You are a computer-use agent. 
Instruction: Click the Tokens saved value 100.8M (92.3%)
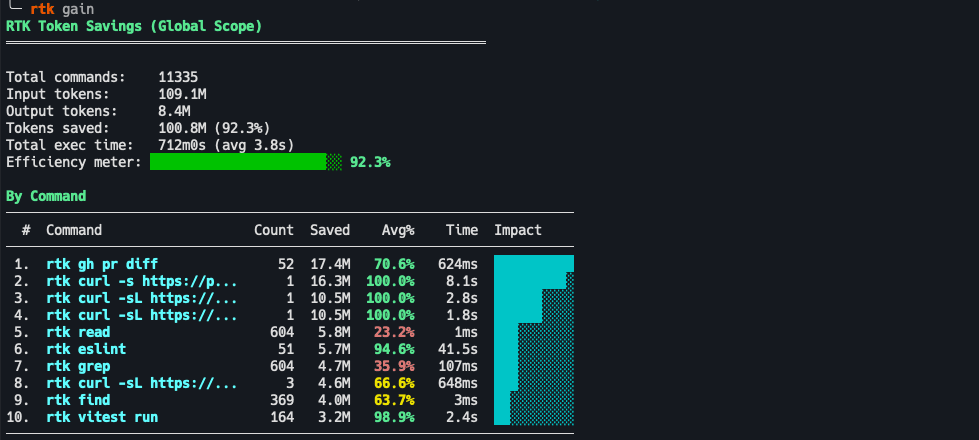[214, 128]
